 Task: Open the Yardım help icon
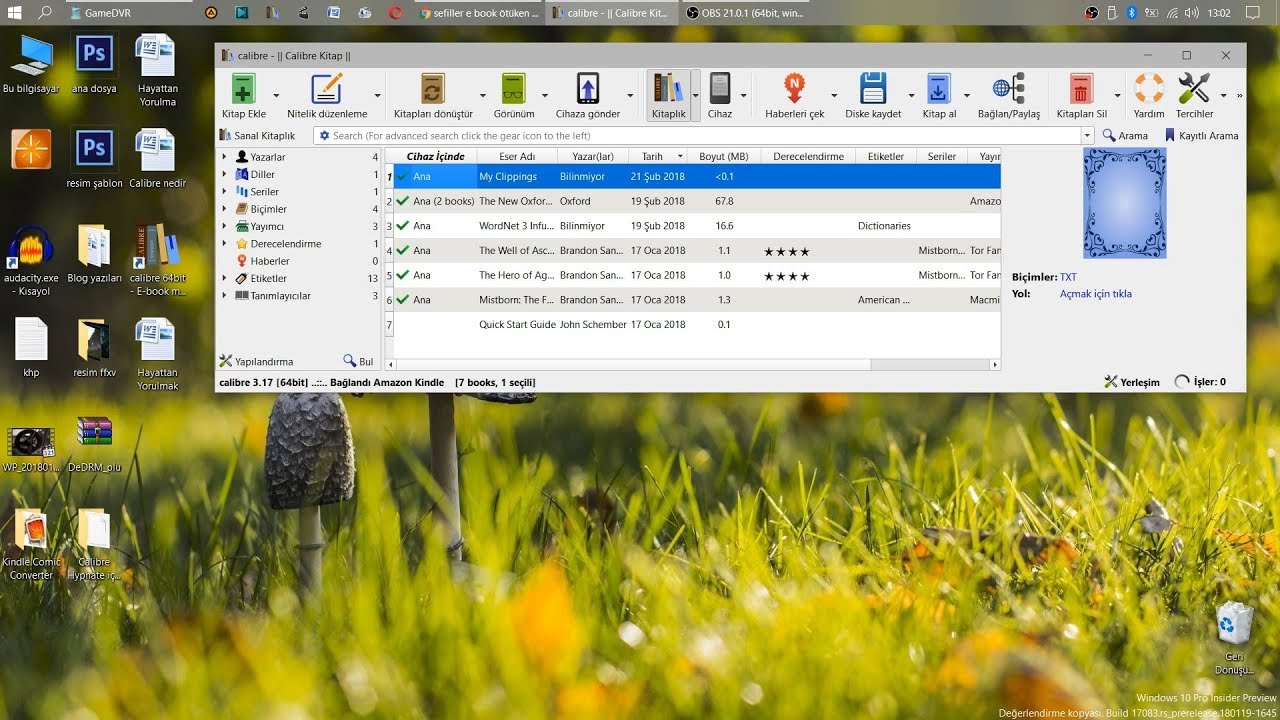tap(1149, 89)
